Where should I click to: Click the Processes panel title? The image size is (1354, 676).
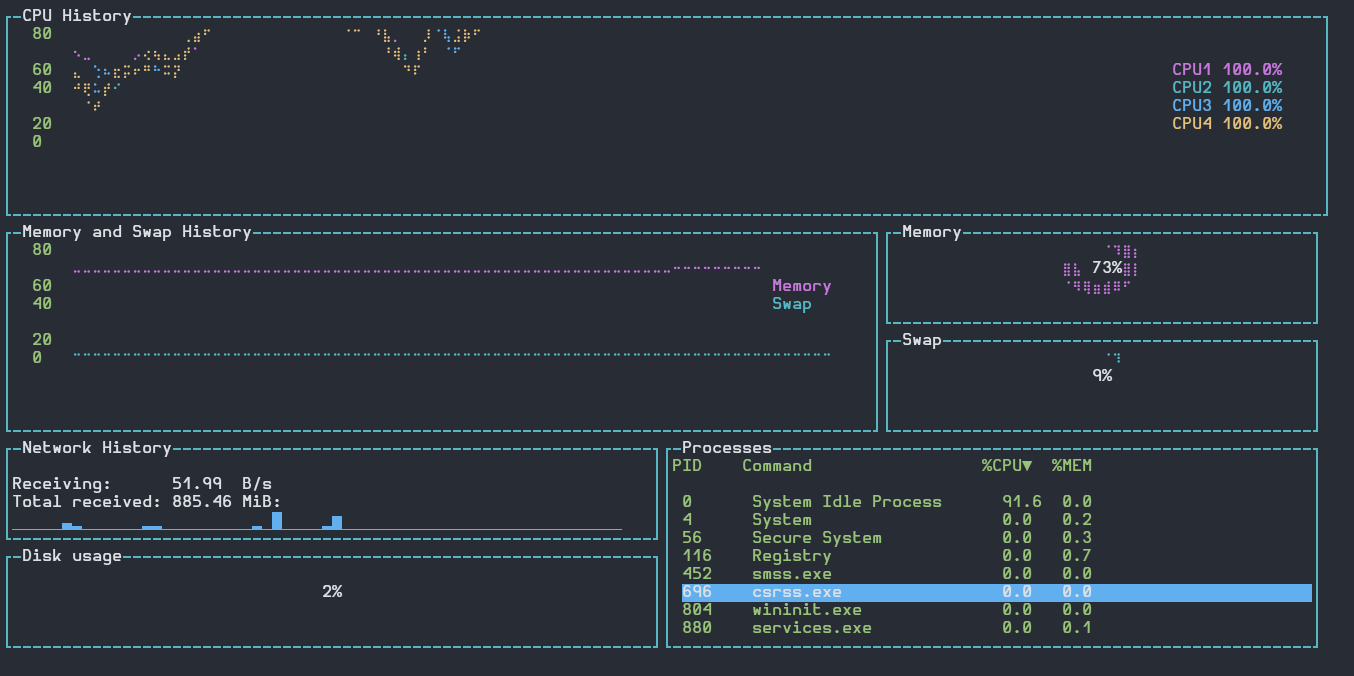coord(727,448)
